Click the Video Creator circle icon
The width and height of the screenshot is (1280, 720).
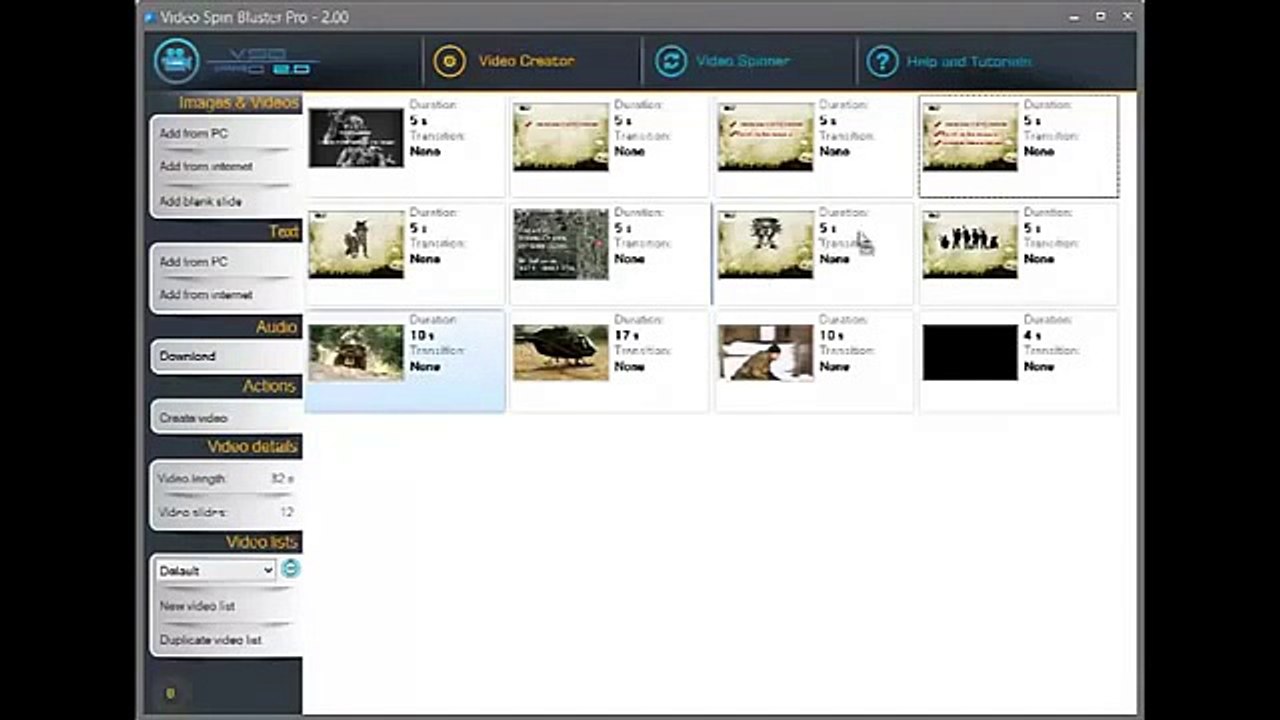450,61
